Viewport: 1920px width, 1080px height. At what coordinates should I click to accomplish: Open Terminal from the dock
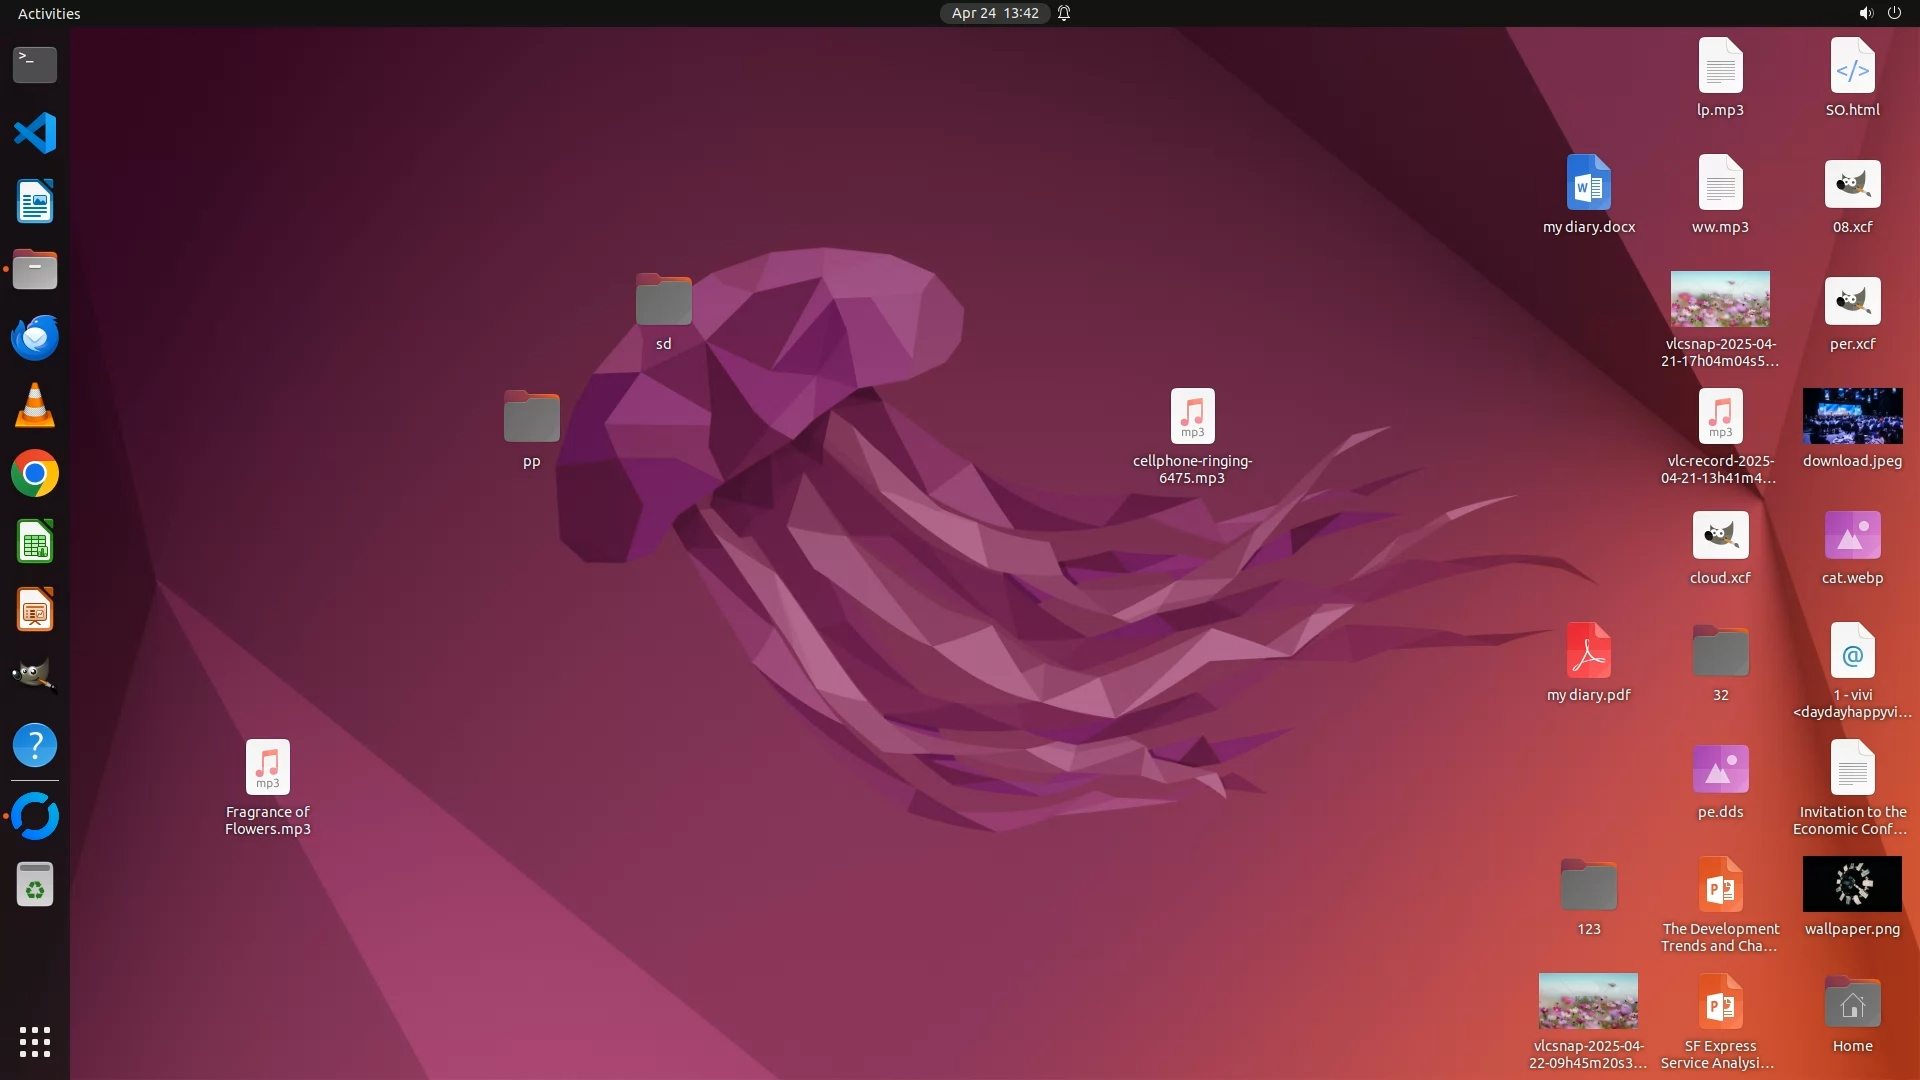pos(35,65)
